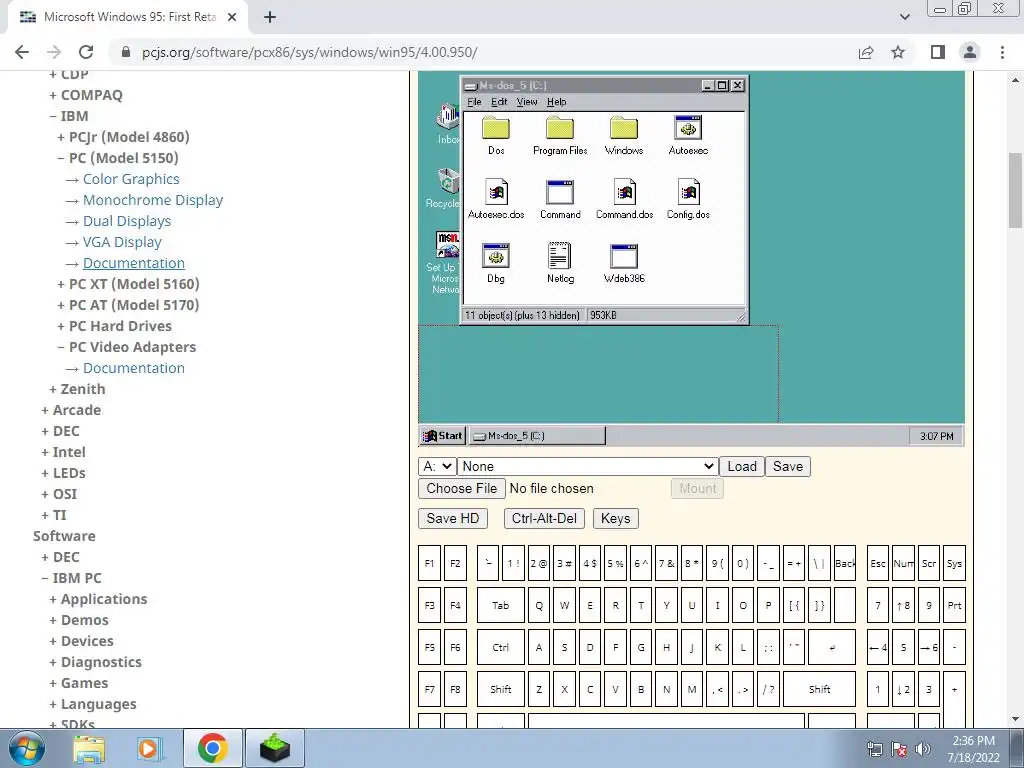The image size is (1024, 768).
Task: Click Ms-dos_5 (C:) taskbar button
Action: [537, 436]
